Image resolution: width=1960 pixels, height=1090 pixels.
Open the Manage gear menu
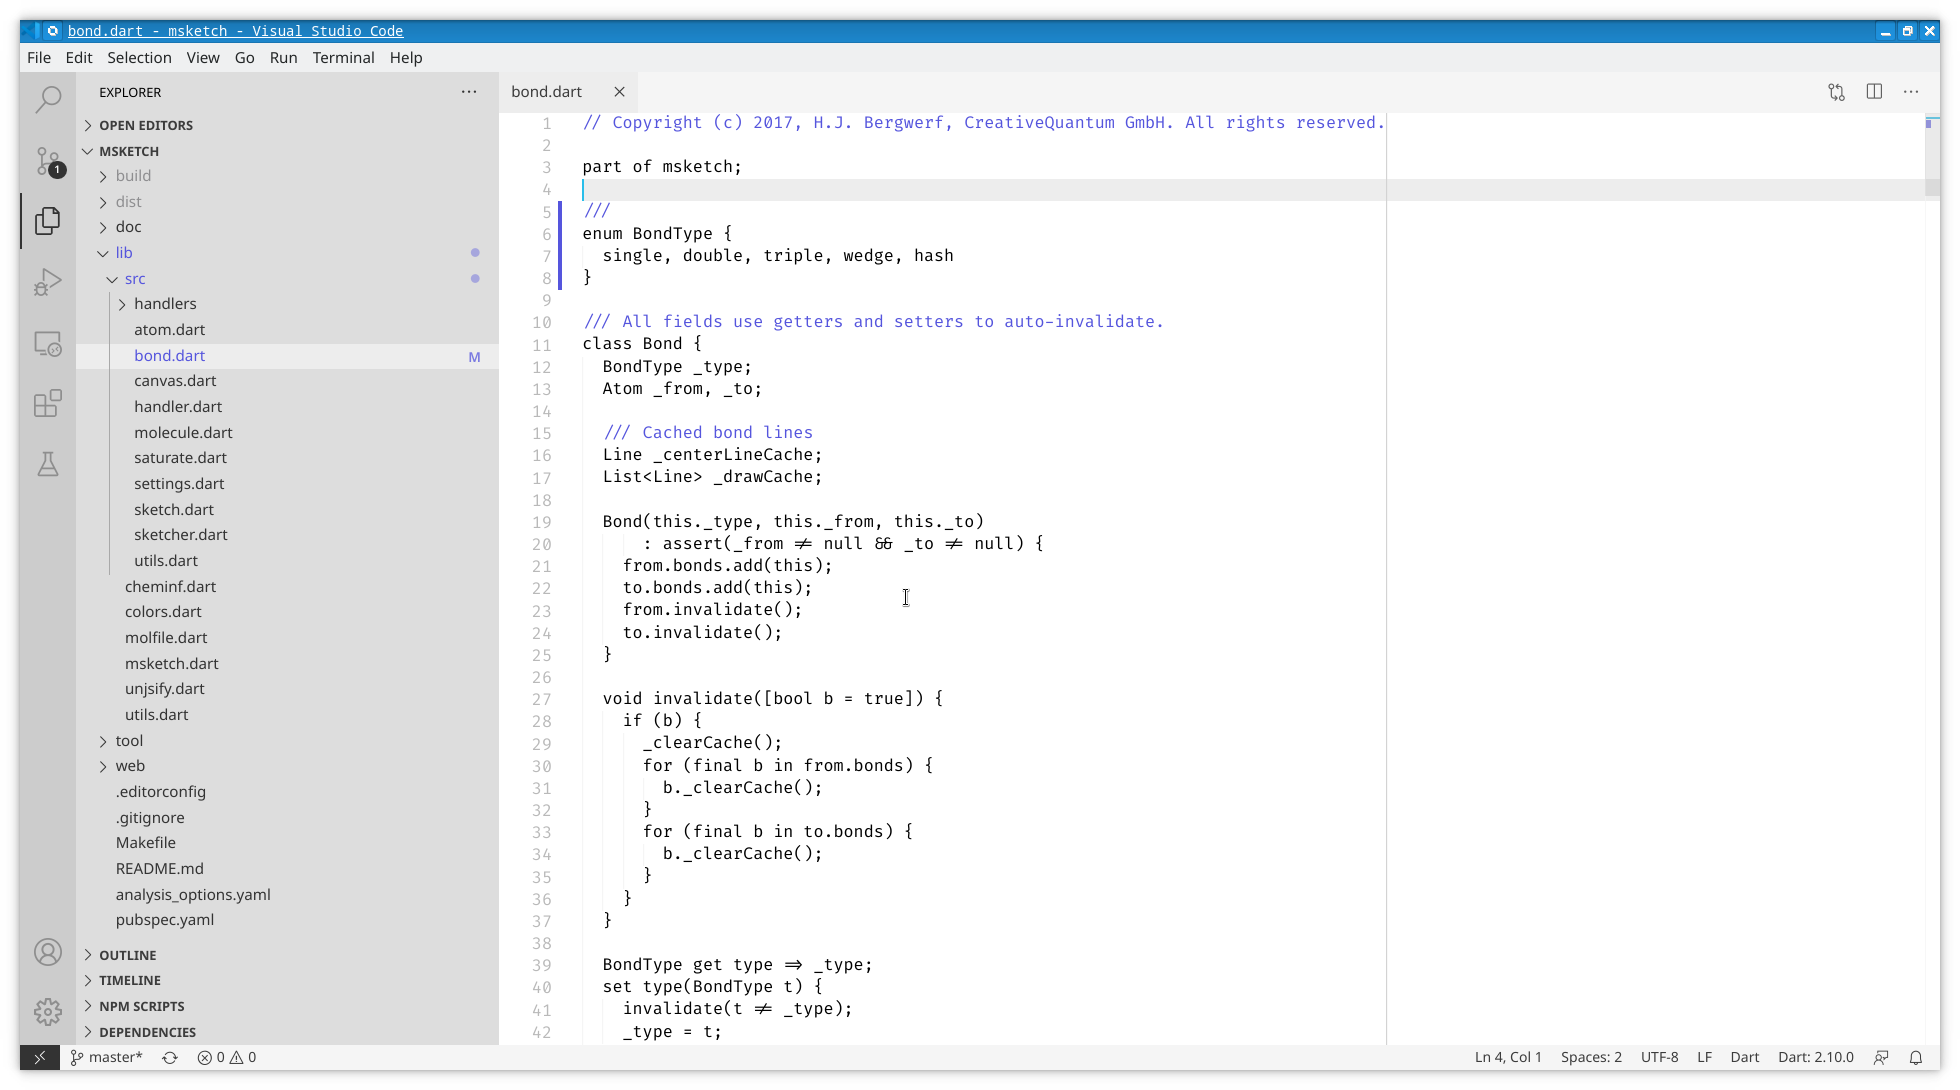click(x=47, y=1011)
